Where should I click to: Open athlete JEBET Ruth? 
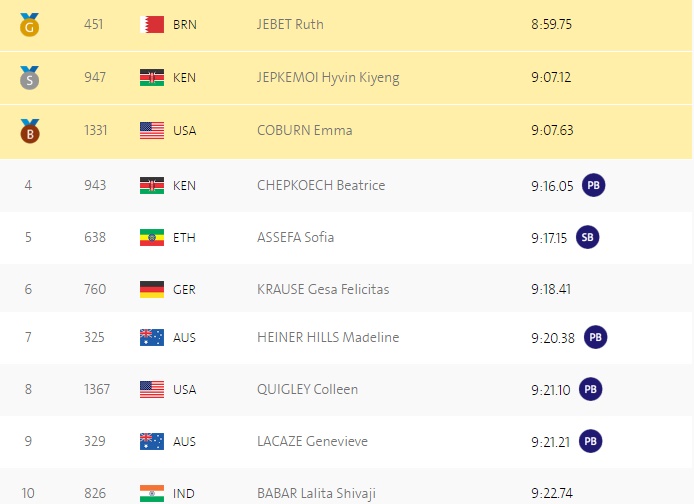290,24
